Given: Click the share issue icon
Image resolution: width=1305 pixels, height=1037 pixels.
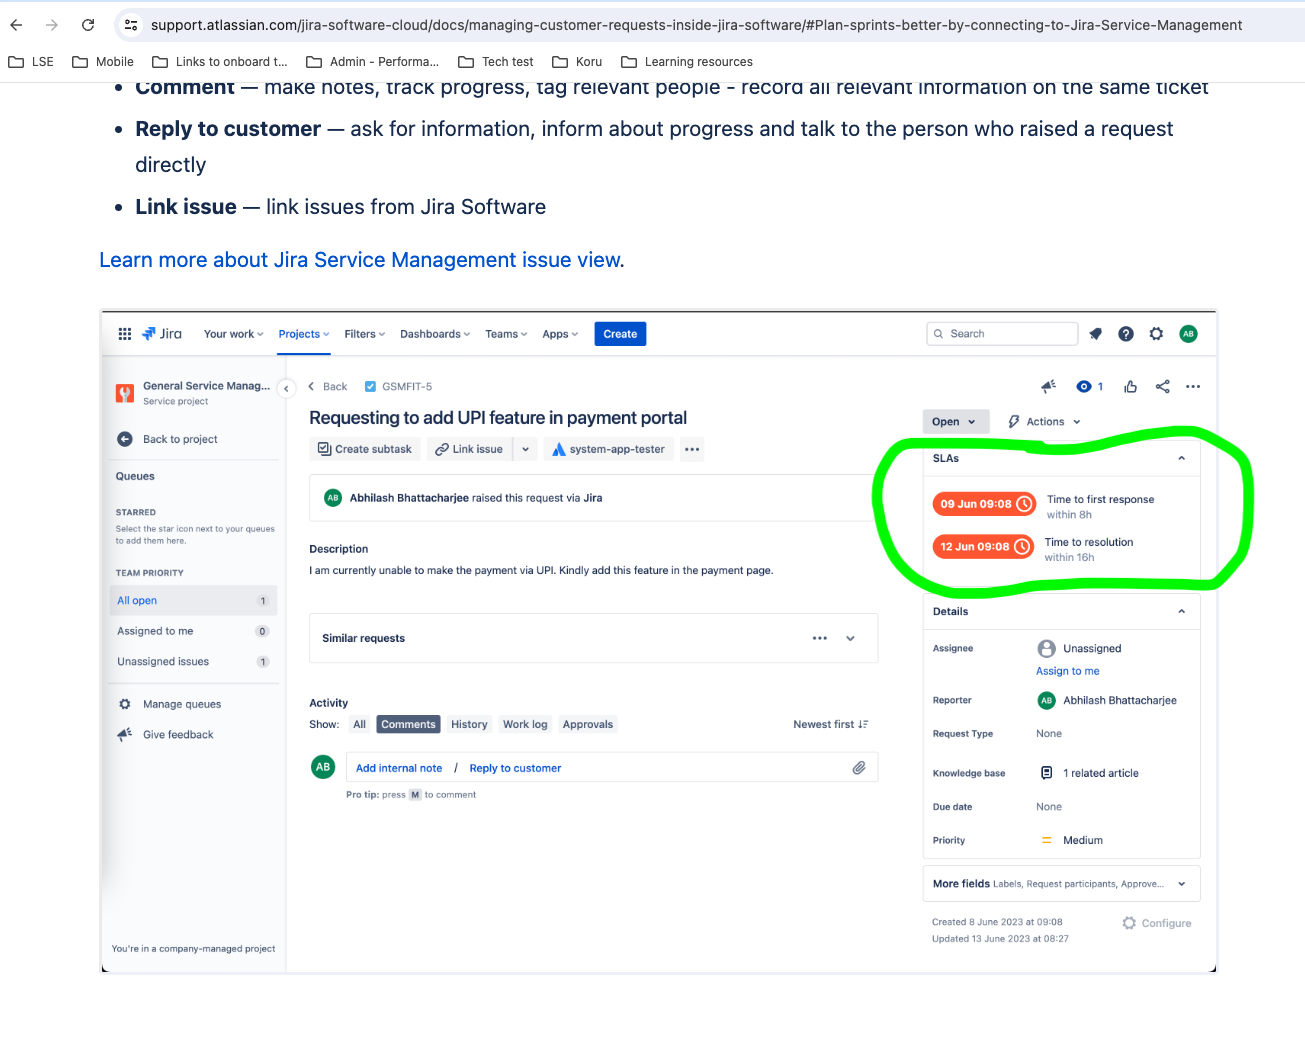Looking at the screenshot, I should [x=1162, y=386].
